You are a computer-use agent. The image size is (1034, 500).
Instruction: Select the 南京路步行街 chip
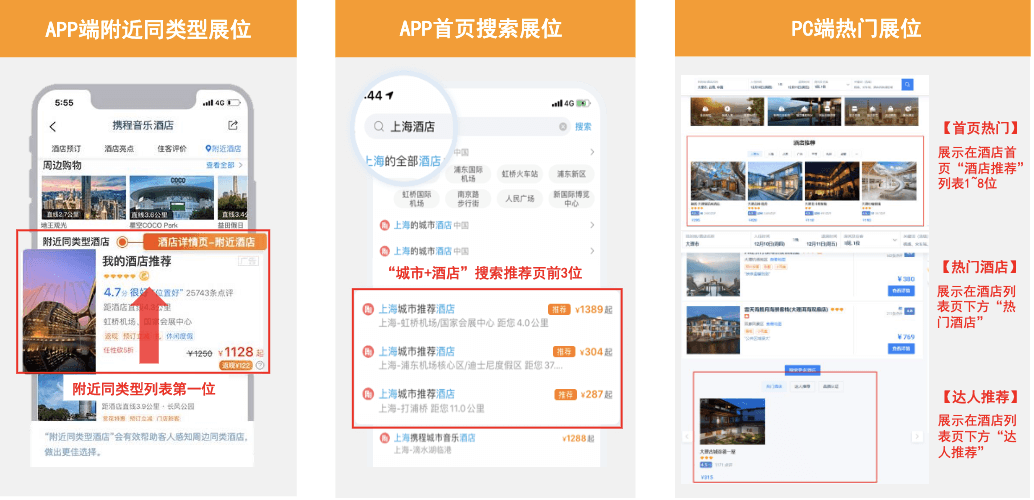coord(467,198)
